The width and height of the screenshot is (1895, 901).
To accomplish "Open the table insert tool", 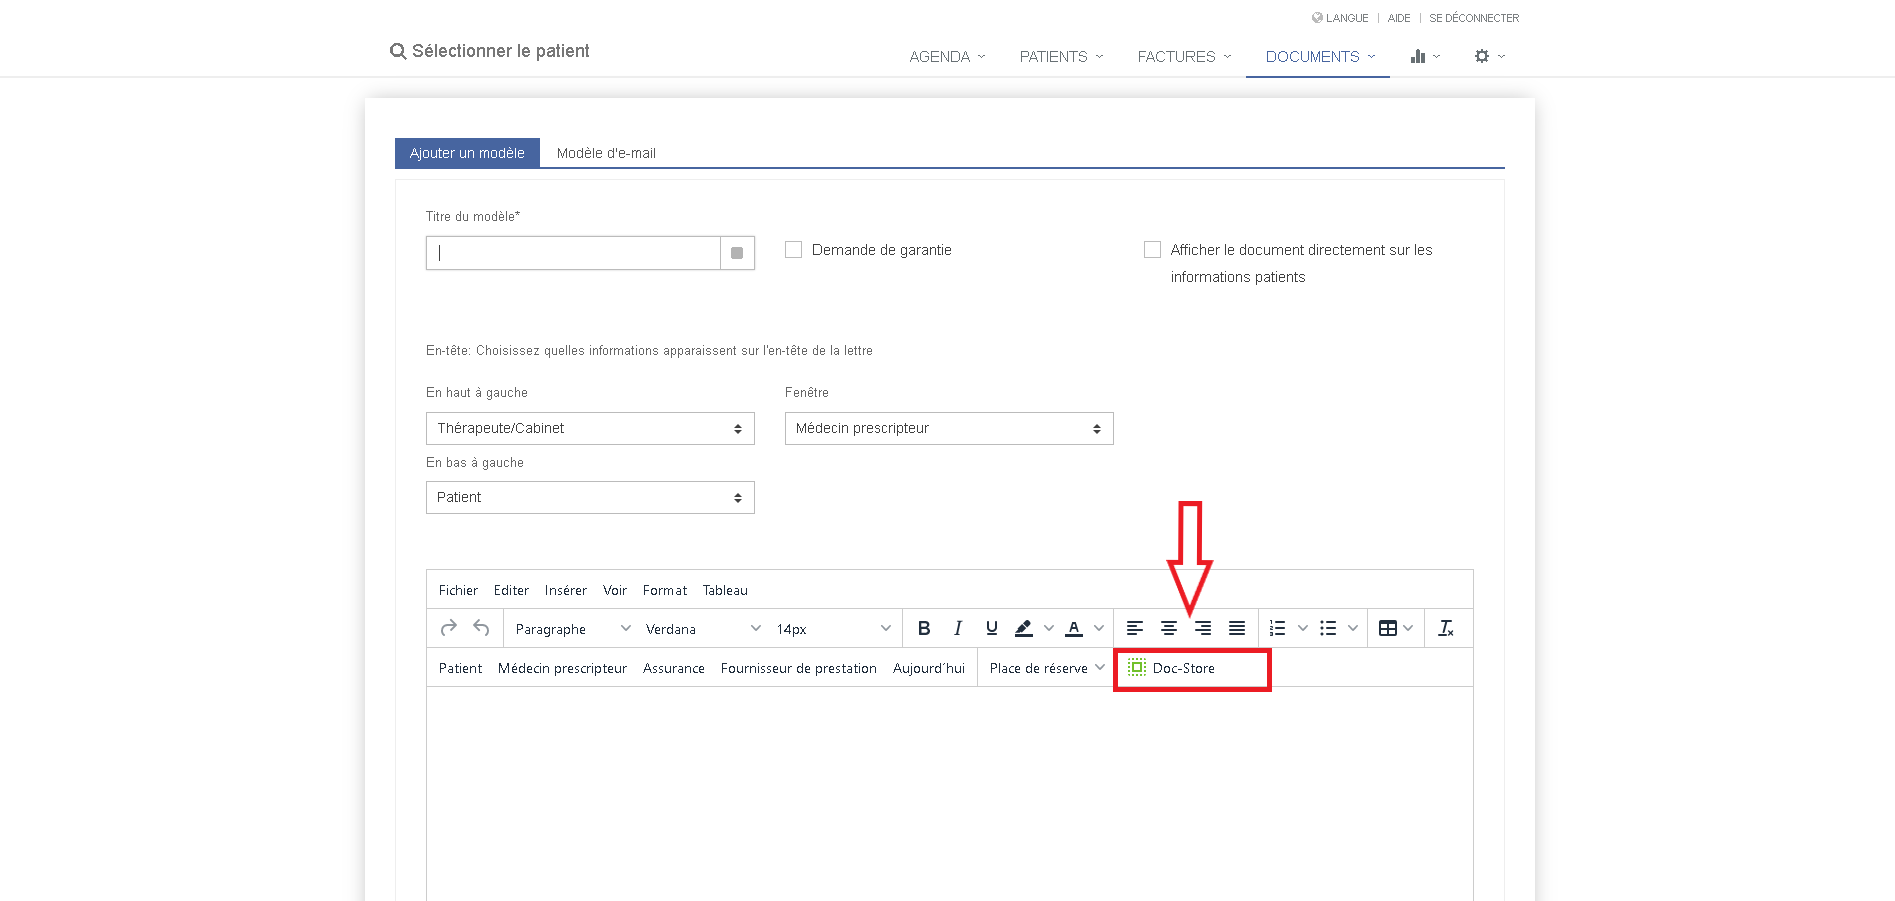I will pos(1388,628).
